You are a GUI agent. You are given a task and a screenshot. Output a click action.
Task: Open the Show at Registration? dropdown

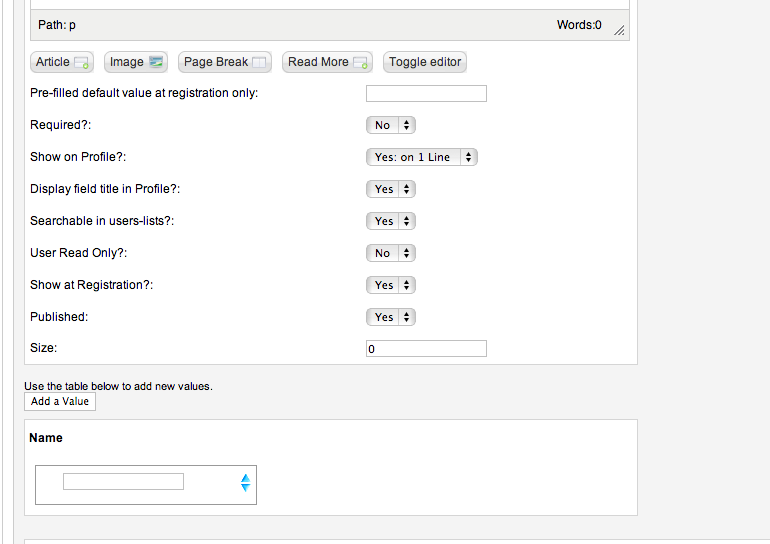(391, 285)
